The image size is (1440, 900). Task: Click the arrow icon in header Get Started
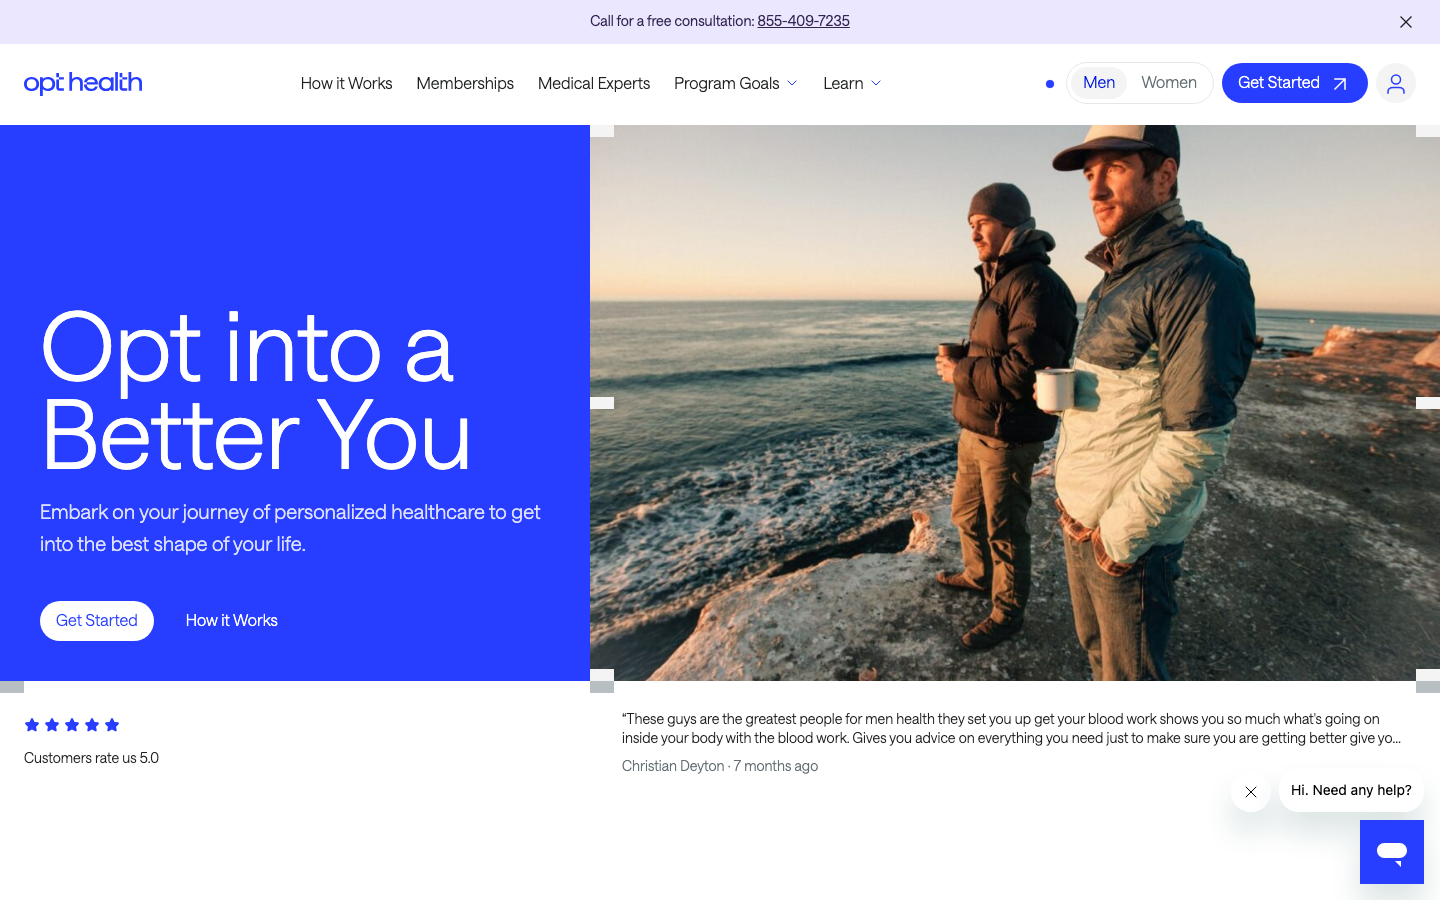click(1340, 84)
